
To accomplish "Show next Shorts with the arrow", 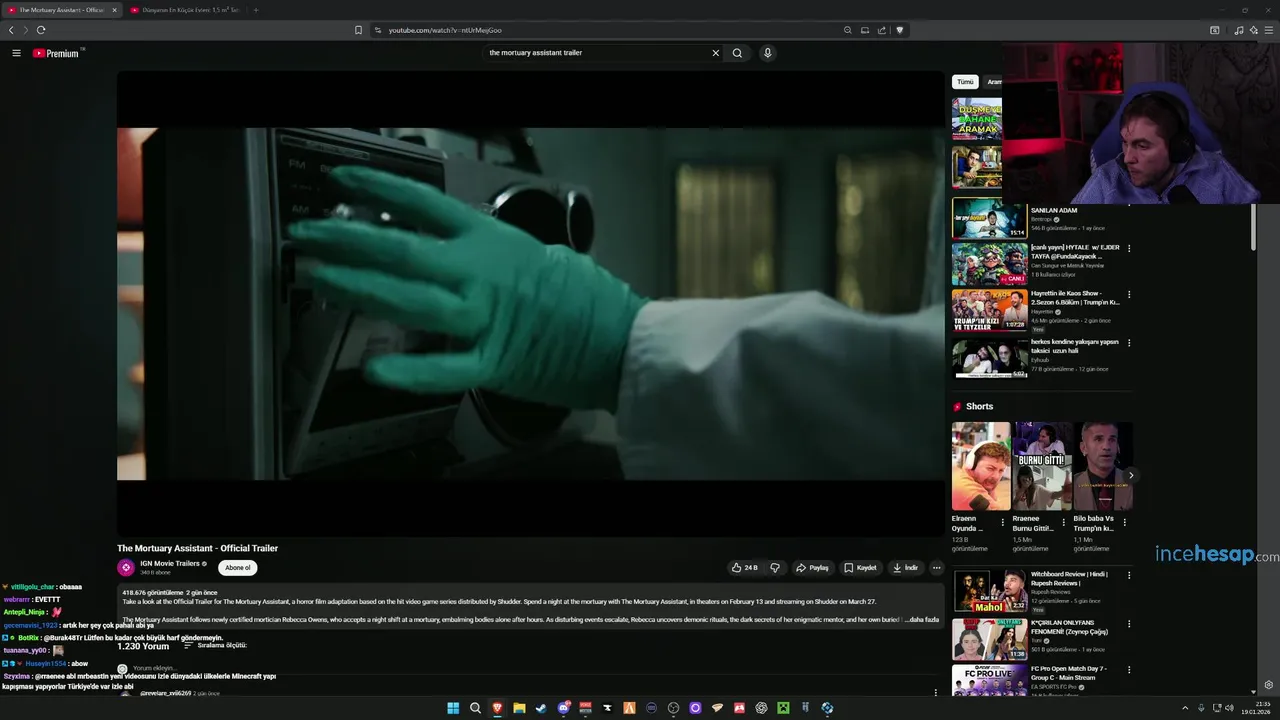I will click(1131, 476).
